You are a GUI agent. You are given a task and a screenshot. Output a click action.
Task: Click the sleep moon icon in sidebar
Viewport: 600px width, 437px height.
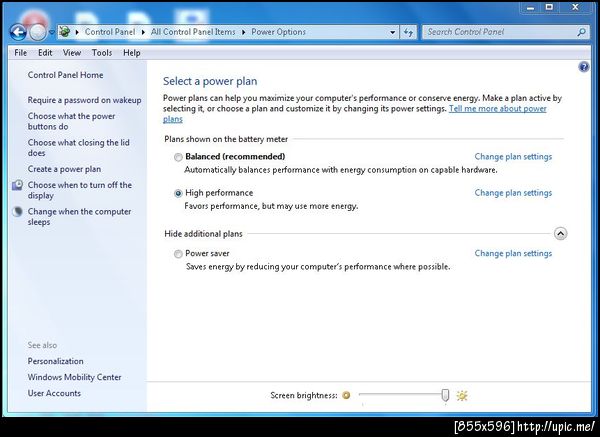18,212
